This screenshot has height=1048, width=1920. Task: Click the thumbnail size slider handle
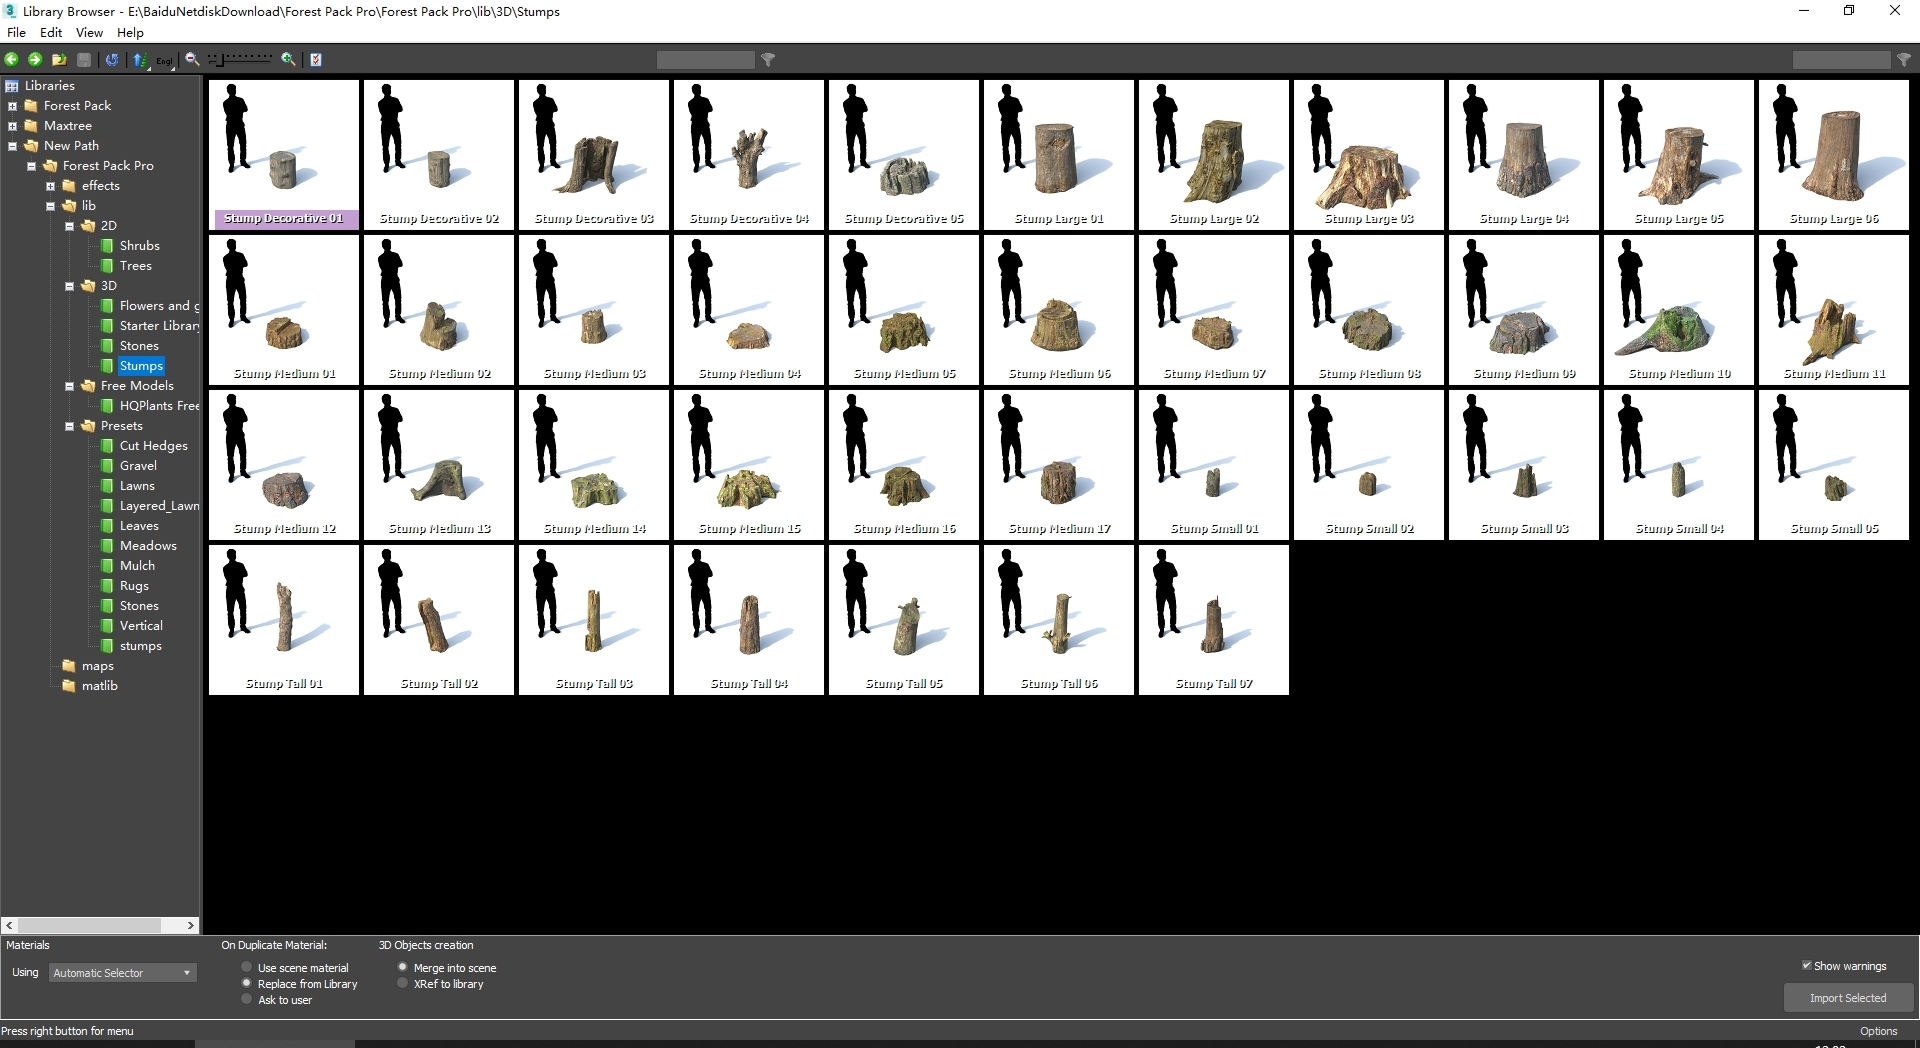point(222,60)
